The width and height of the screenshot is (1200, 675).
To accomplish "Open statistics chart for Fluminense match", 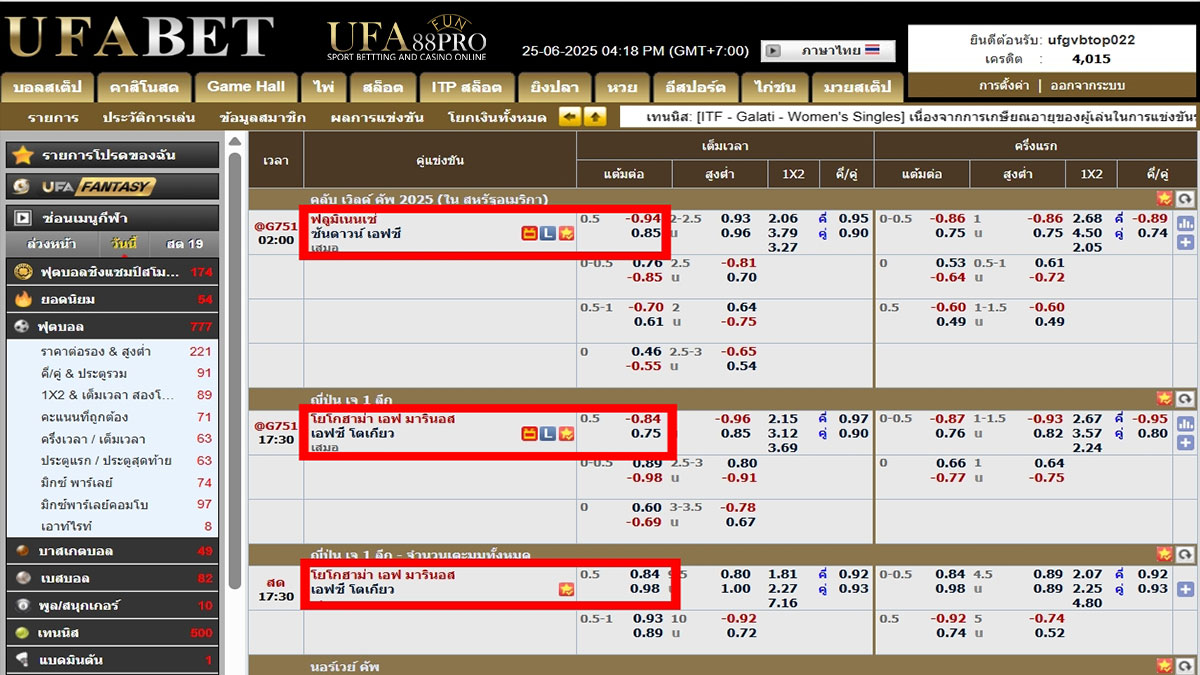I will click(x=1185, y=224).
